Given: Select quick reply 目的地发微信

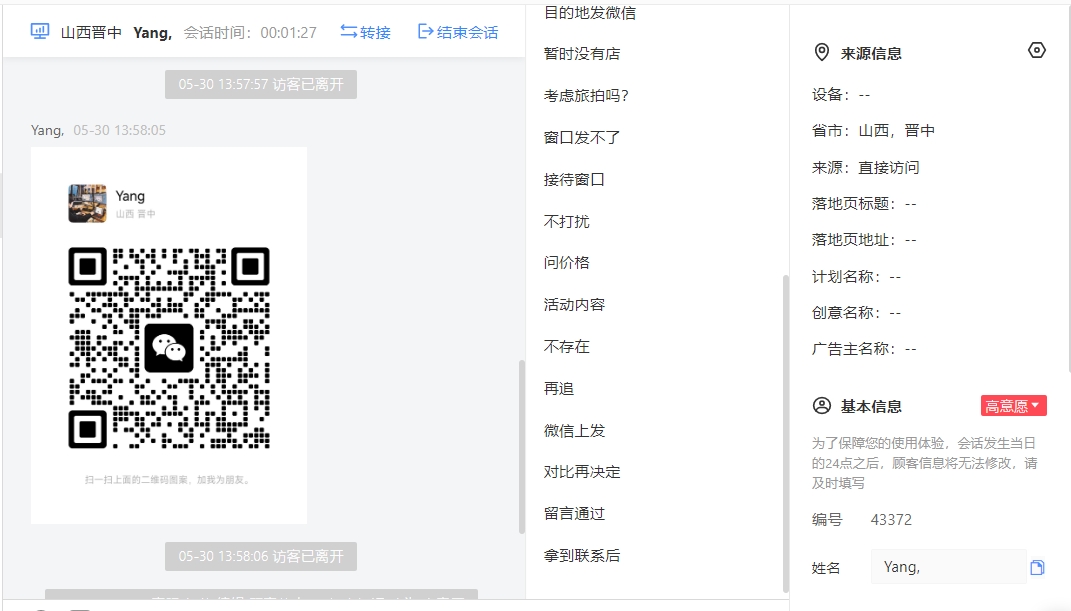Looking at the screenshot, I should [x=589, y=12].
